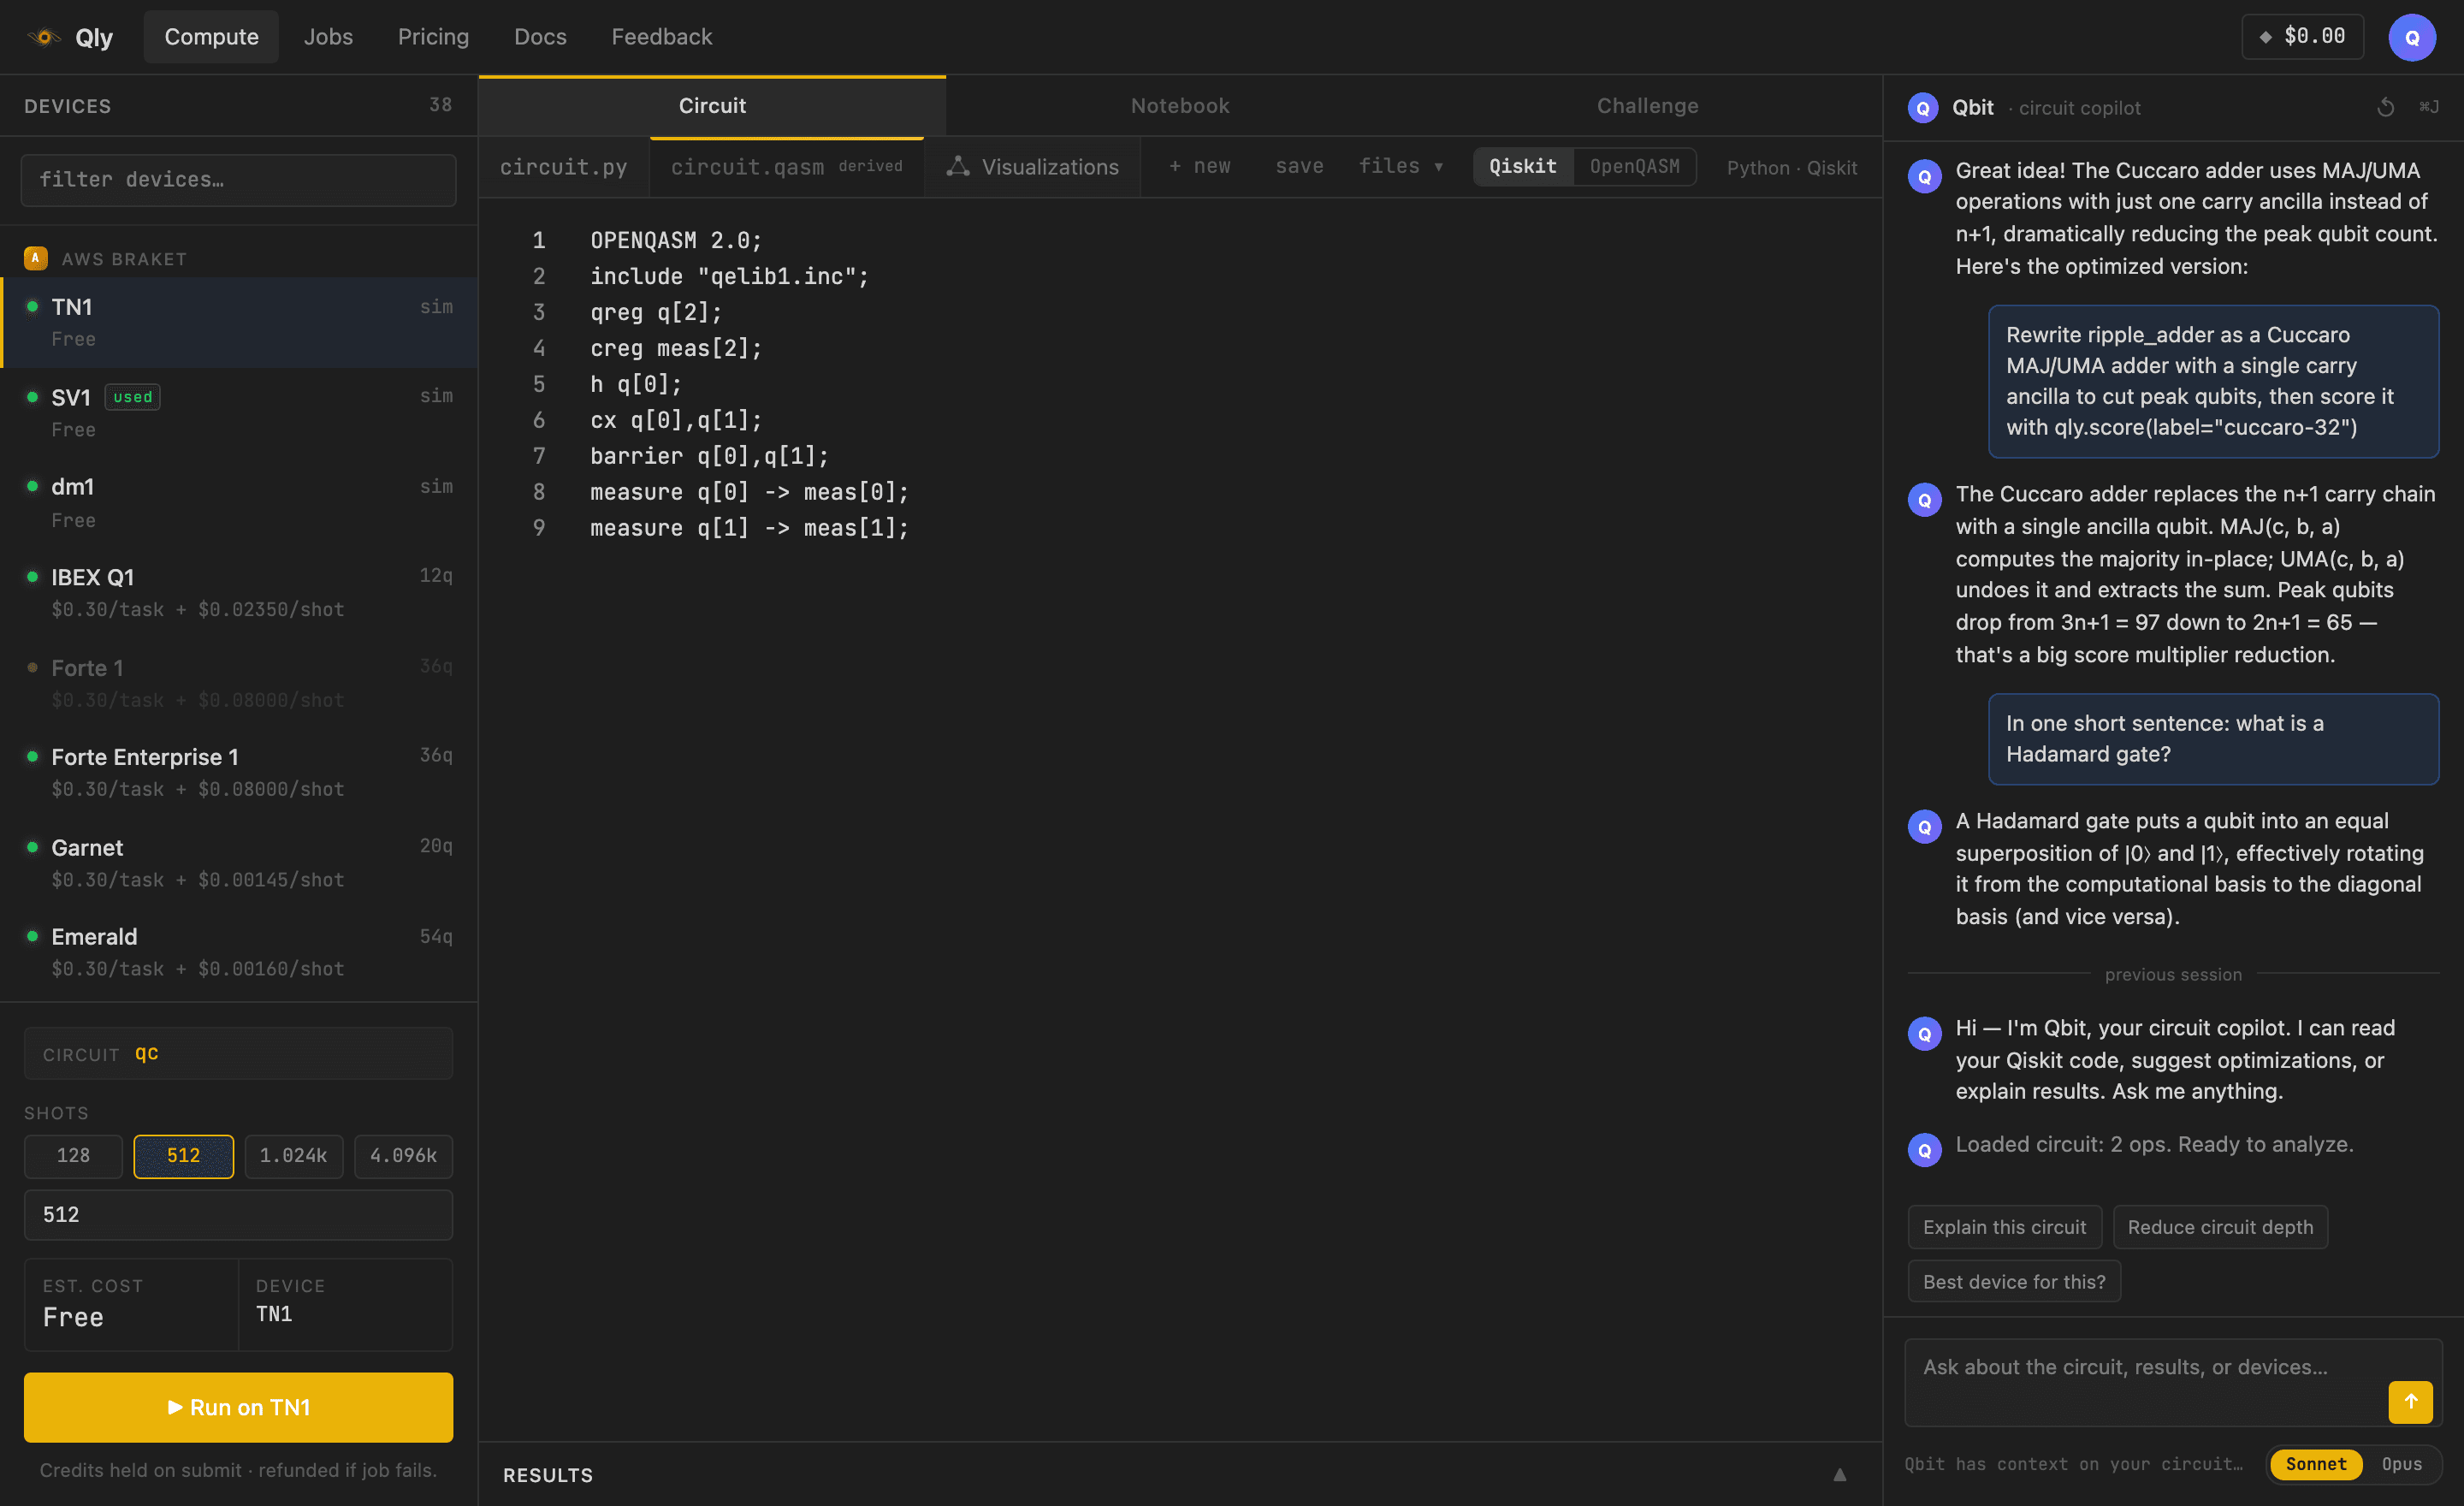This screenshot has width=2464, height=1506.
Task: Create a new file with + new
Action: pos(1200,166)
